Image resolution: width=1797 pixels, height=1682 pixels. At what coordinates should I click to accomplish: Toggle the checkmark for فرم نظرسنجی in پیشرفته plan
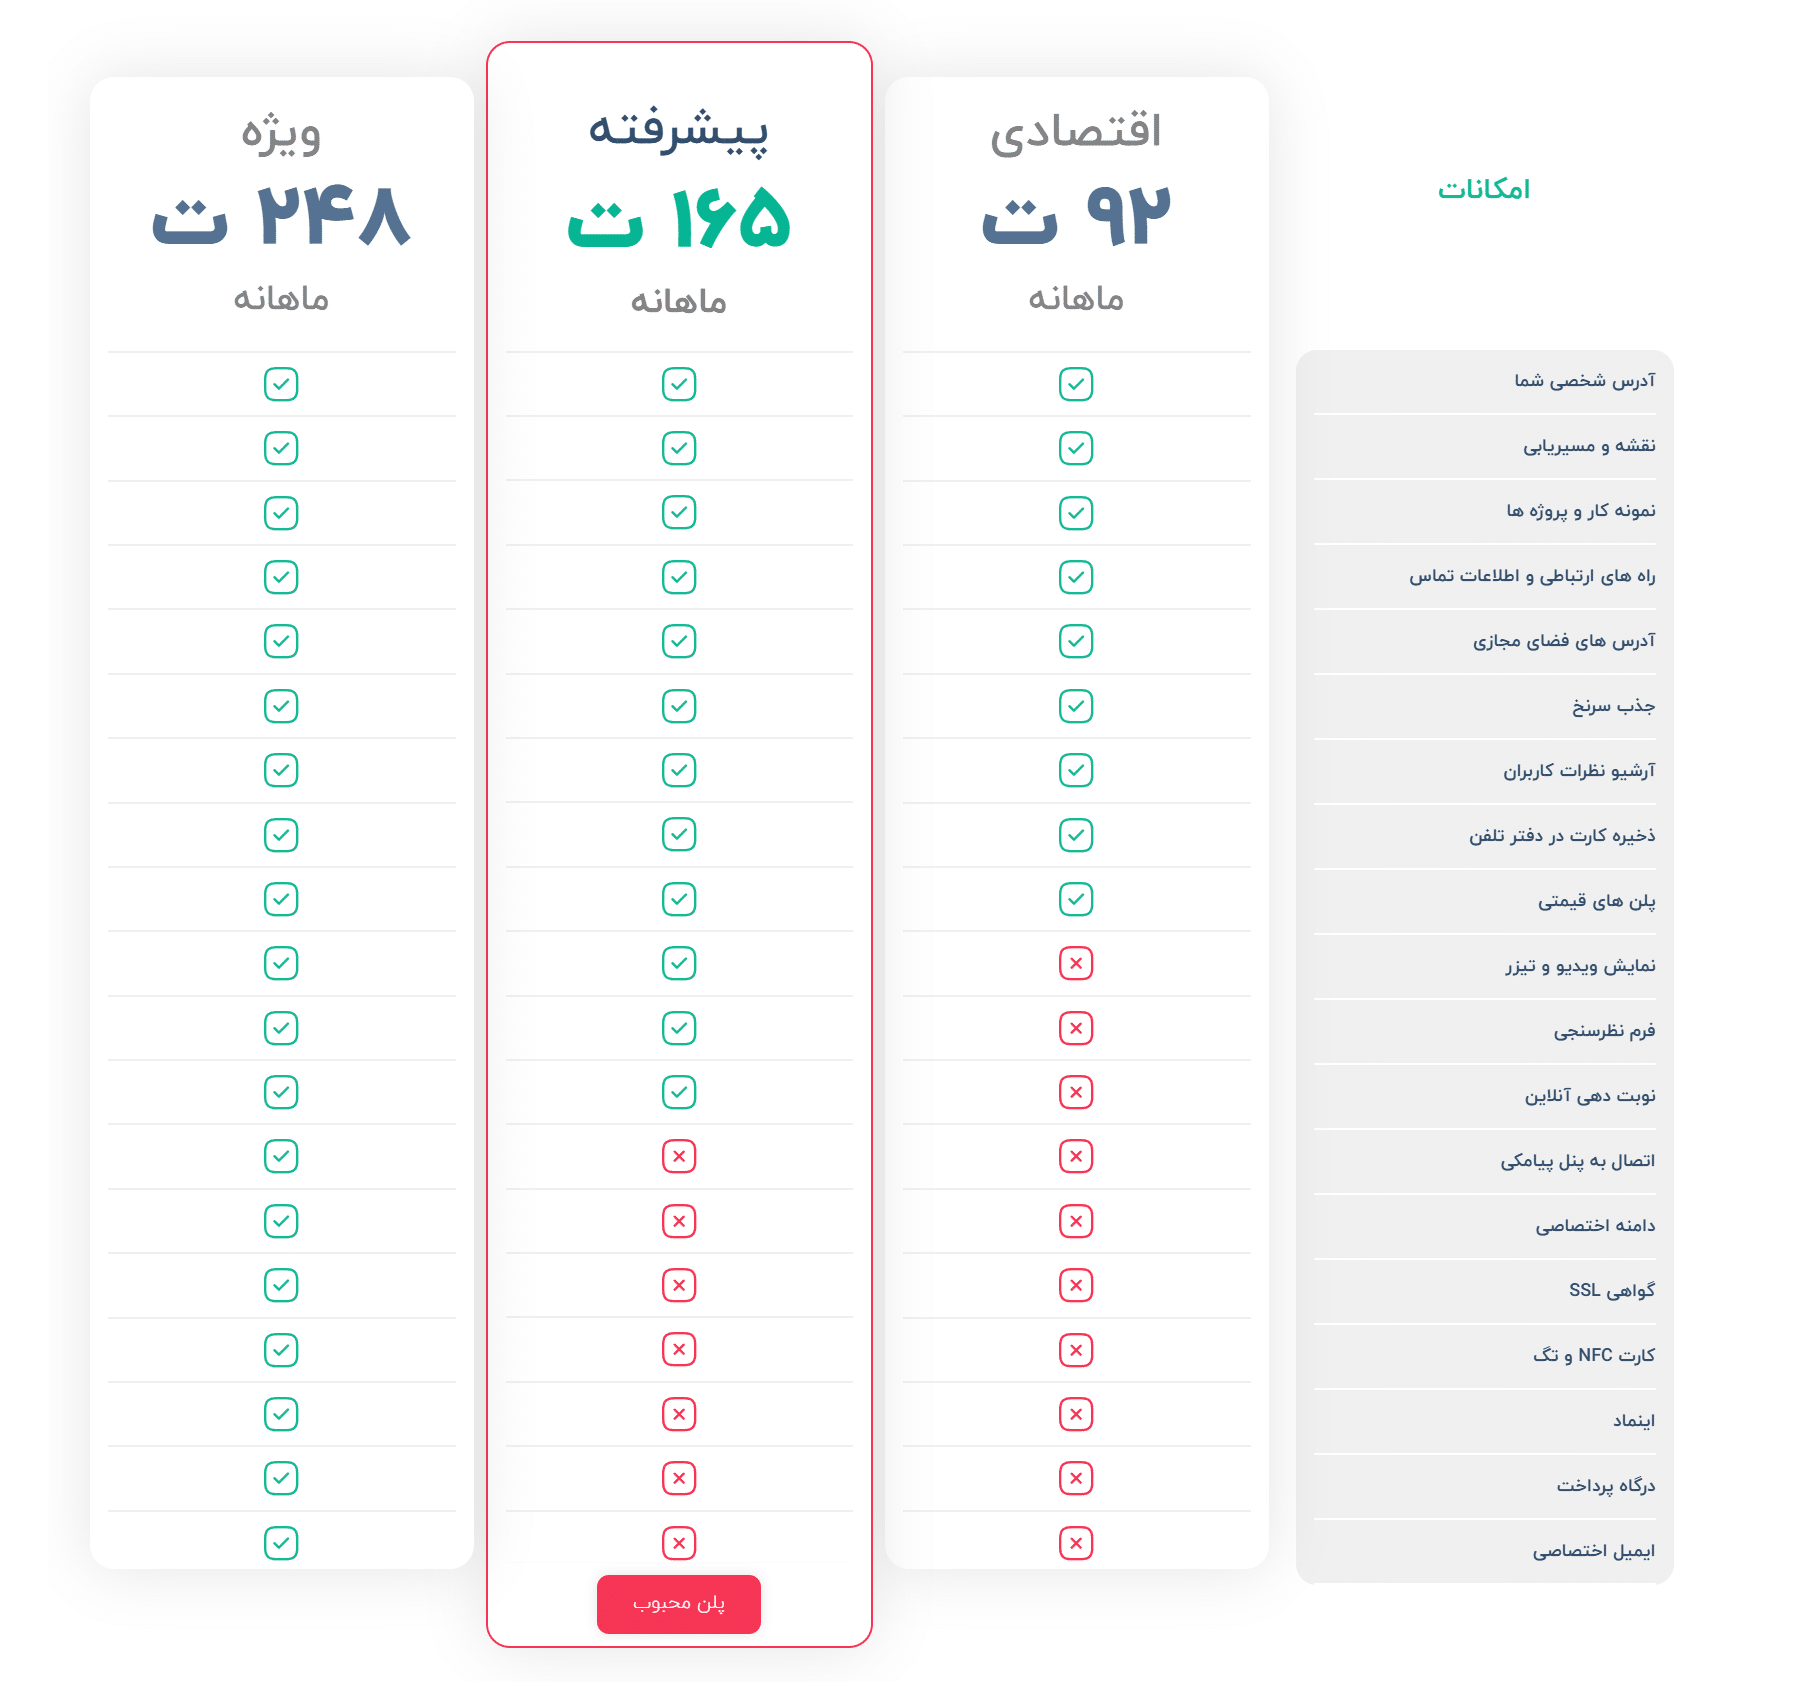(679, 1028)
